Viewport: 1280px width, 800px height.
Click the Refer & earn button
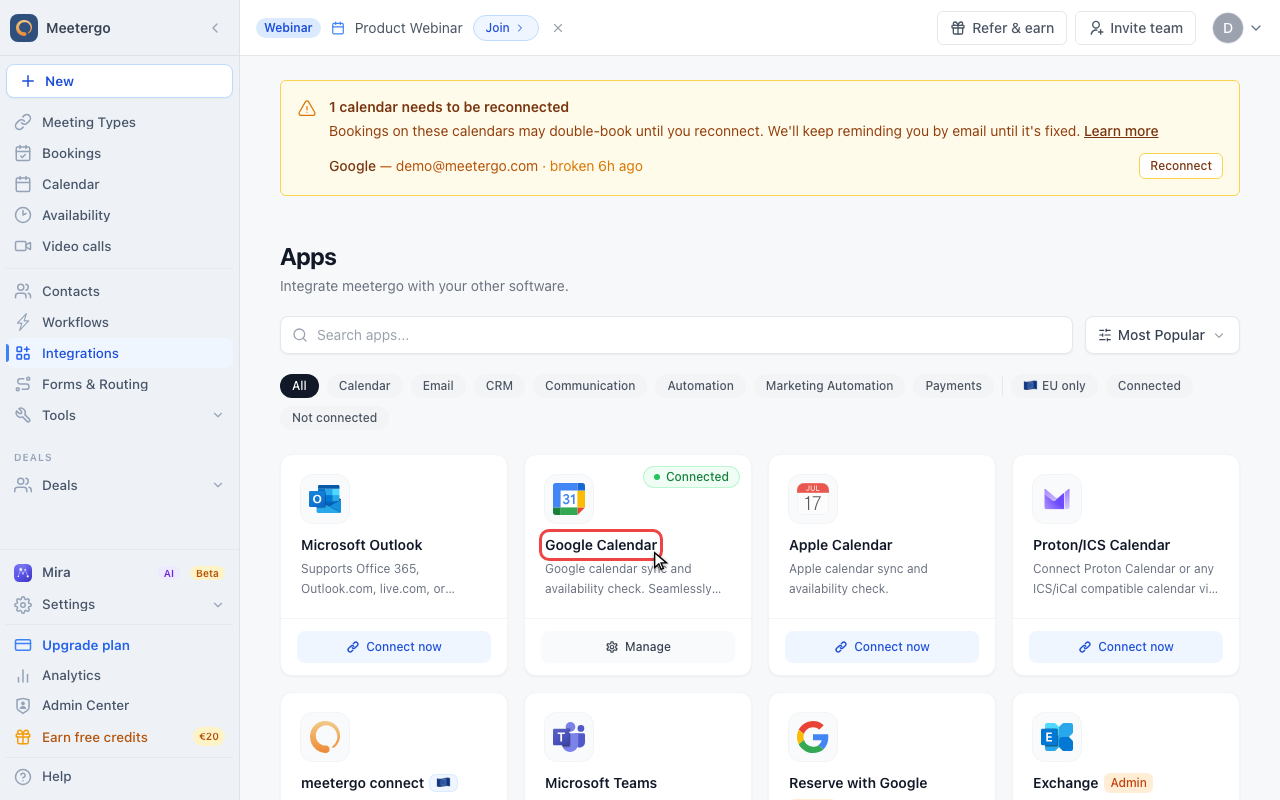[1002, 28]
